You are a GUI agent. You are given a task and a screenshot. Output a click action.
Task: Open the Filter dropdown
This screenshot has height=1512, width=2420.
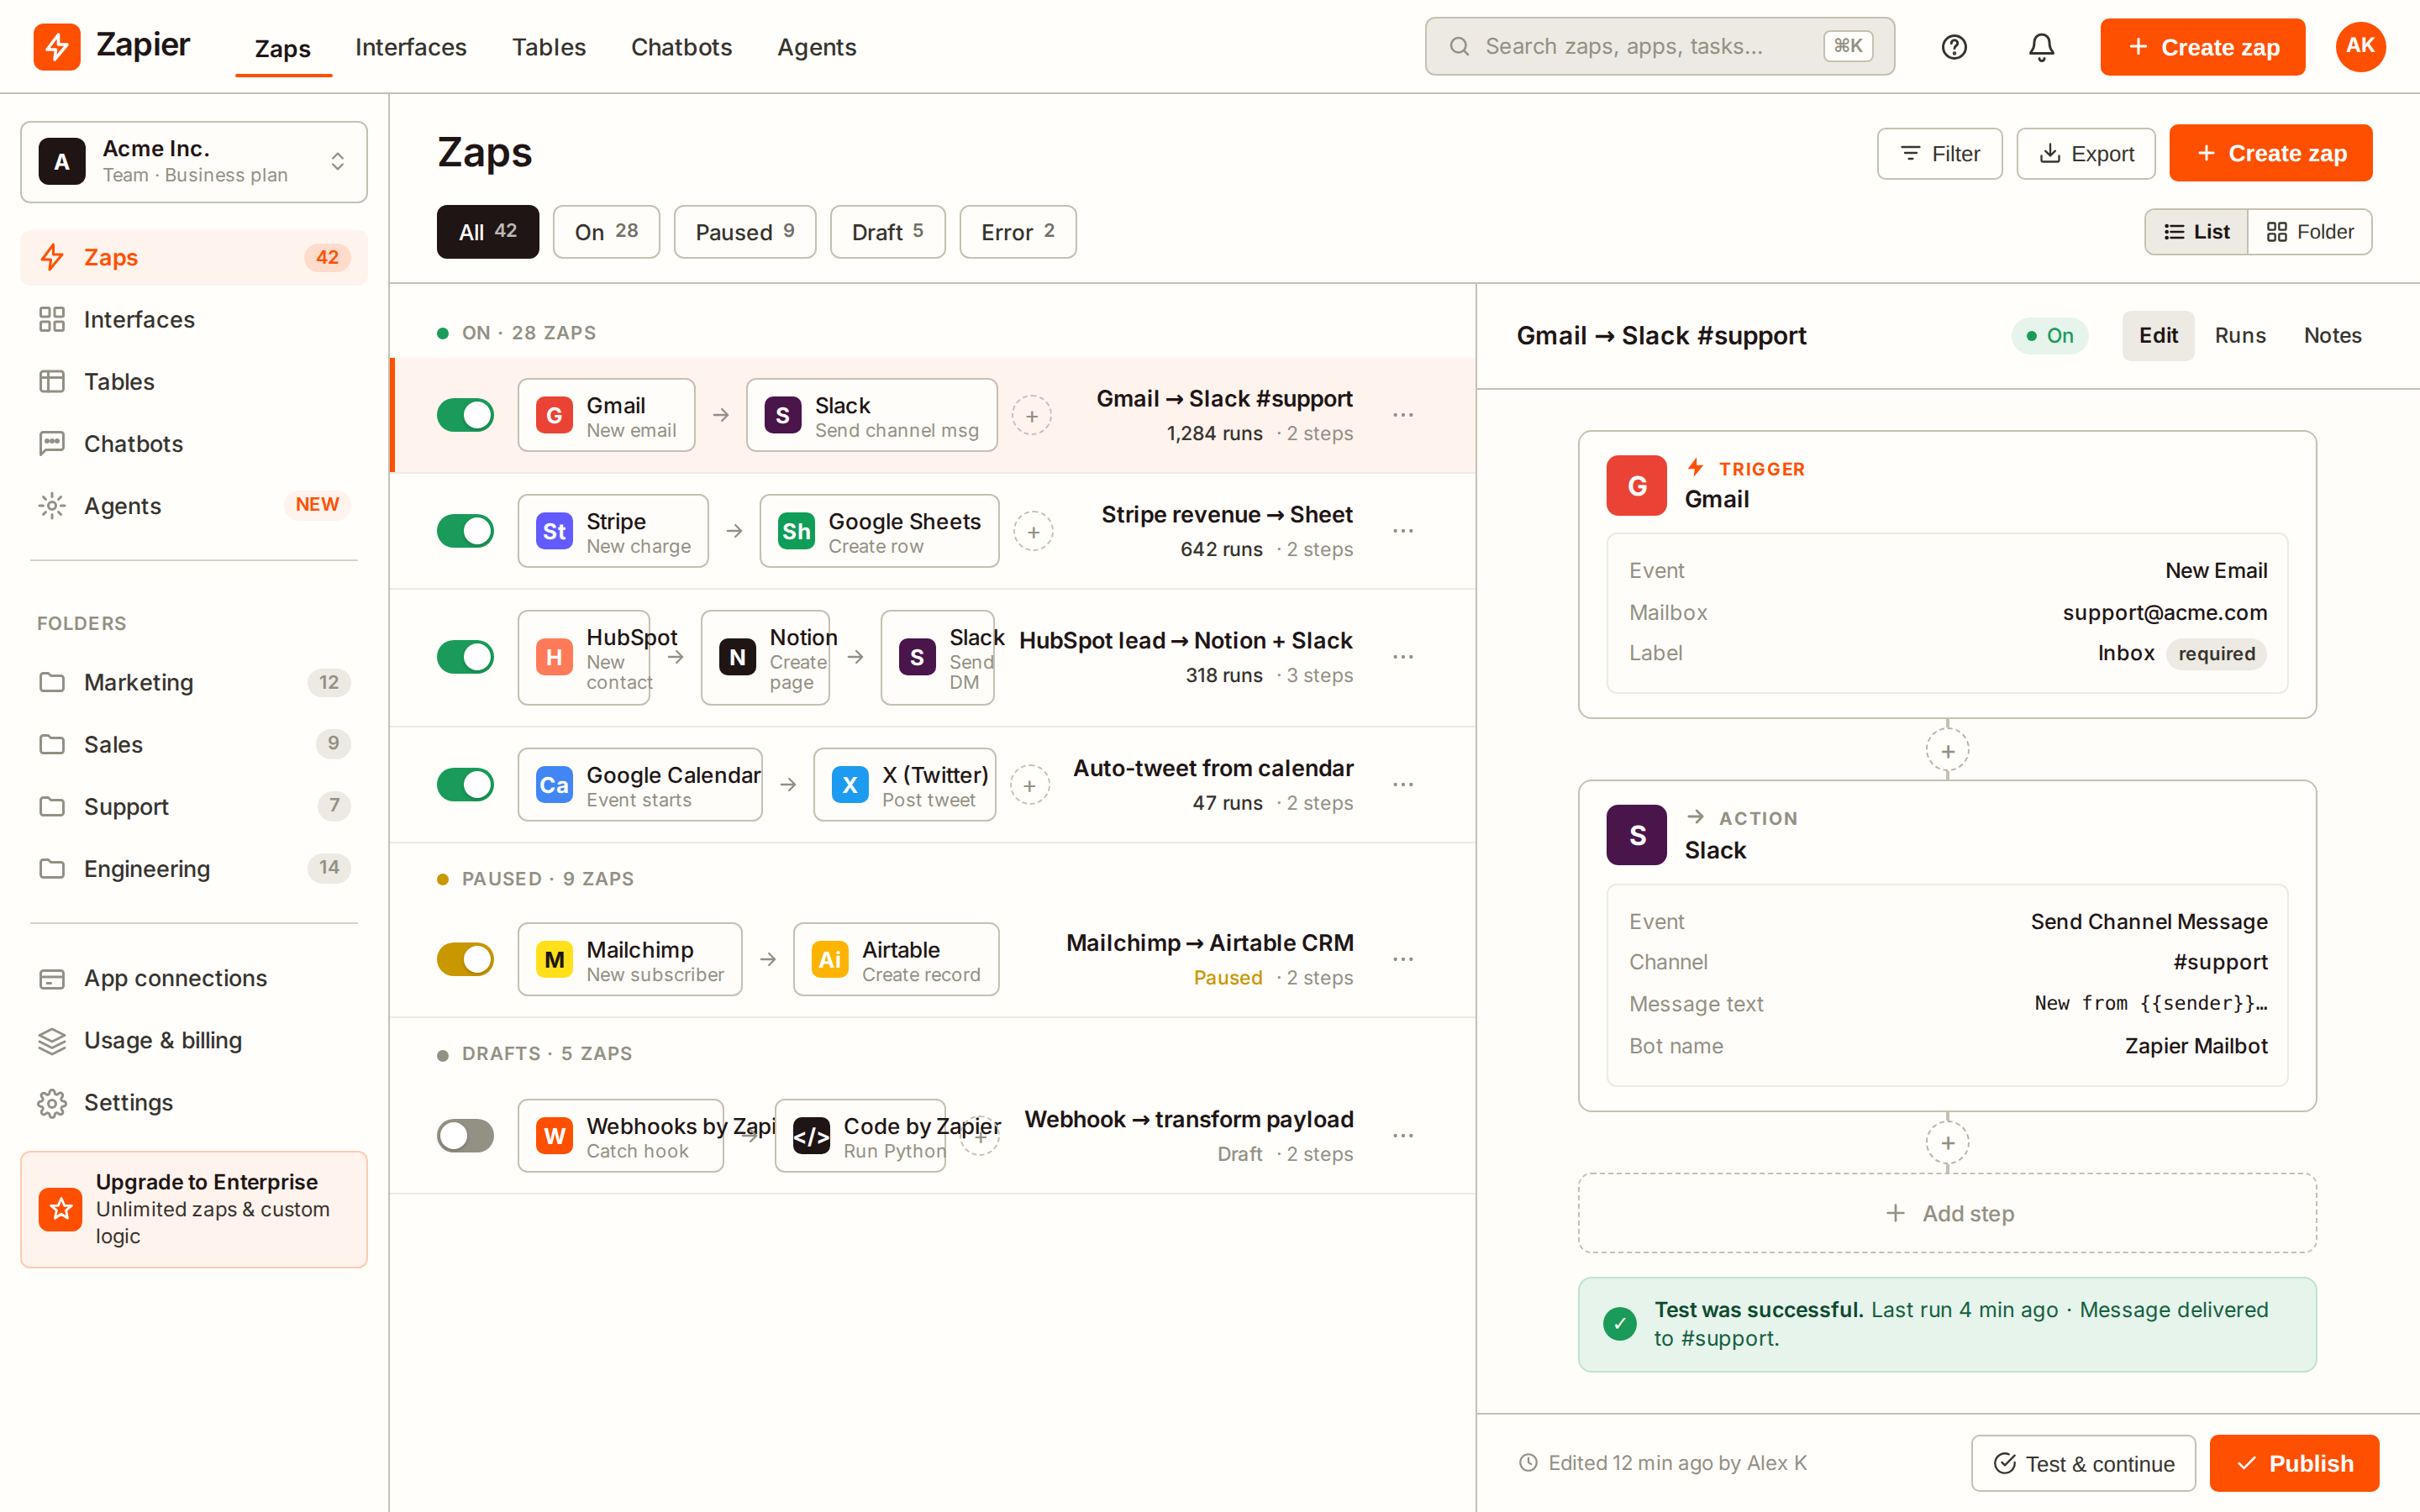tap(1939, 154)
